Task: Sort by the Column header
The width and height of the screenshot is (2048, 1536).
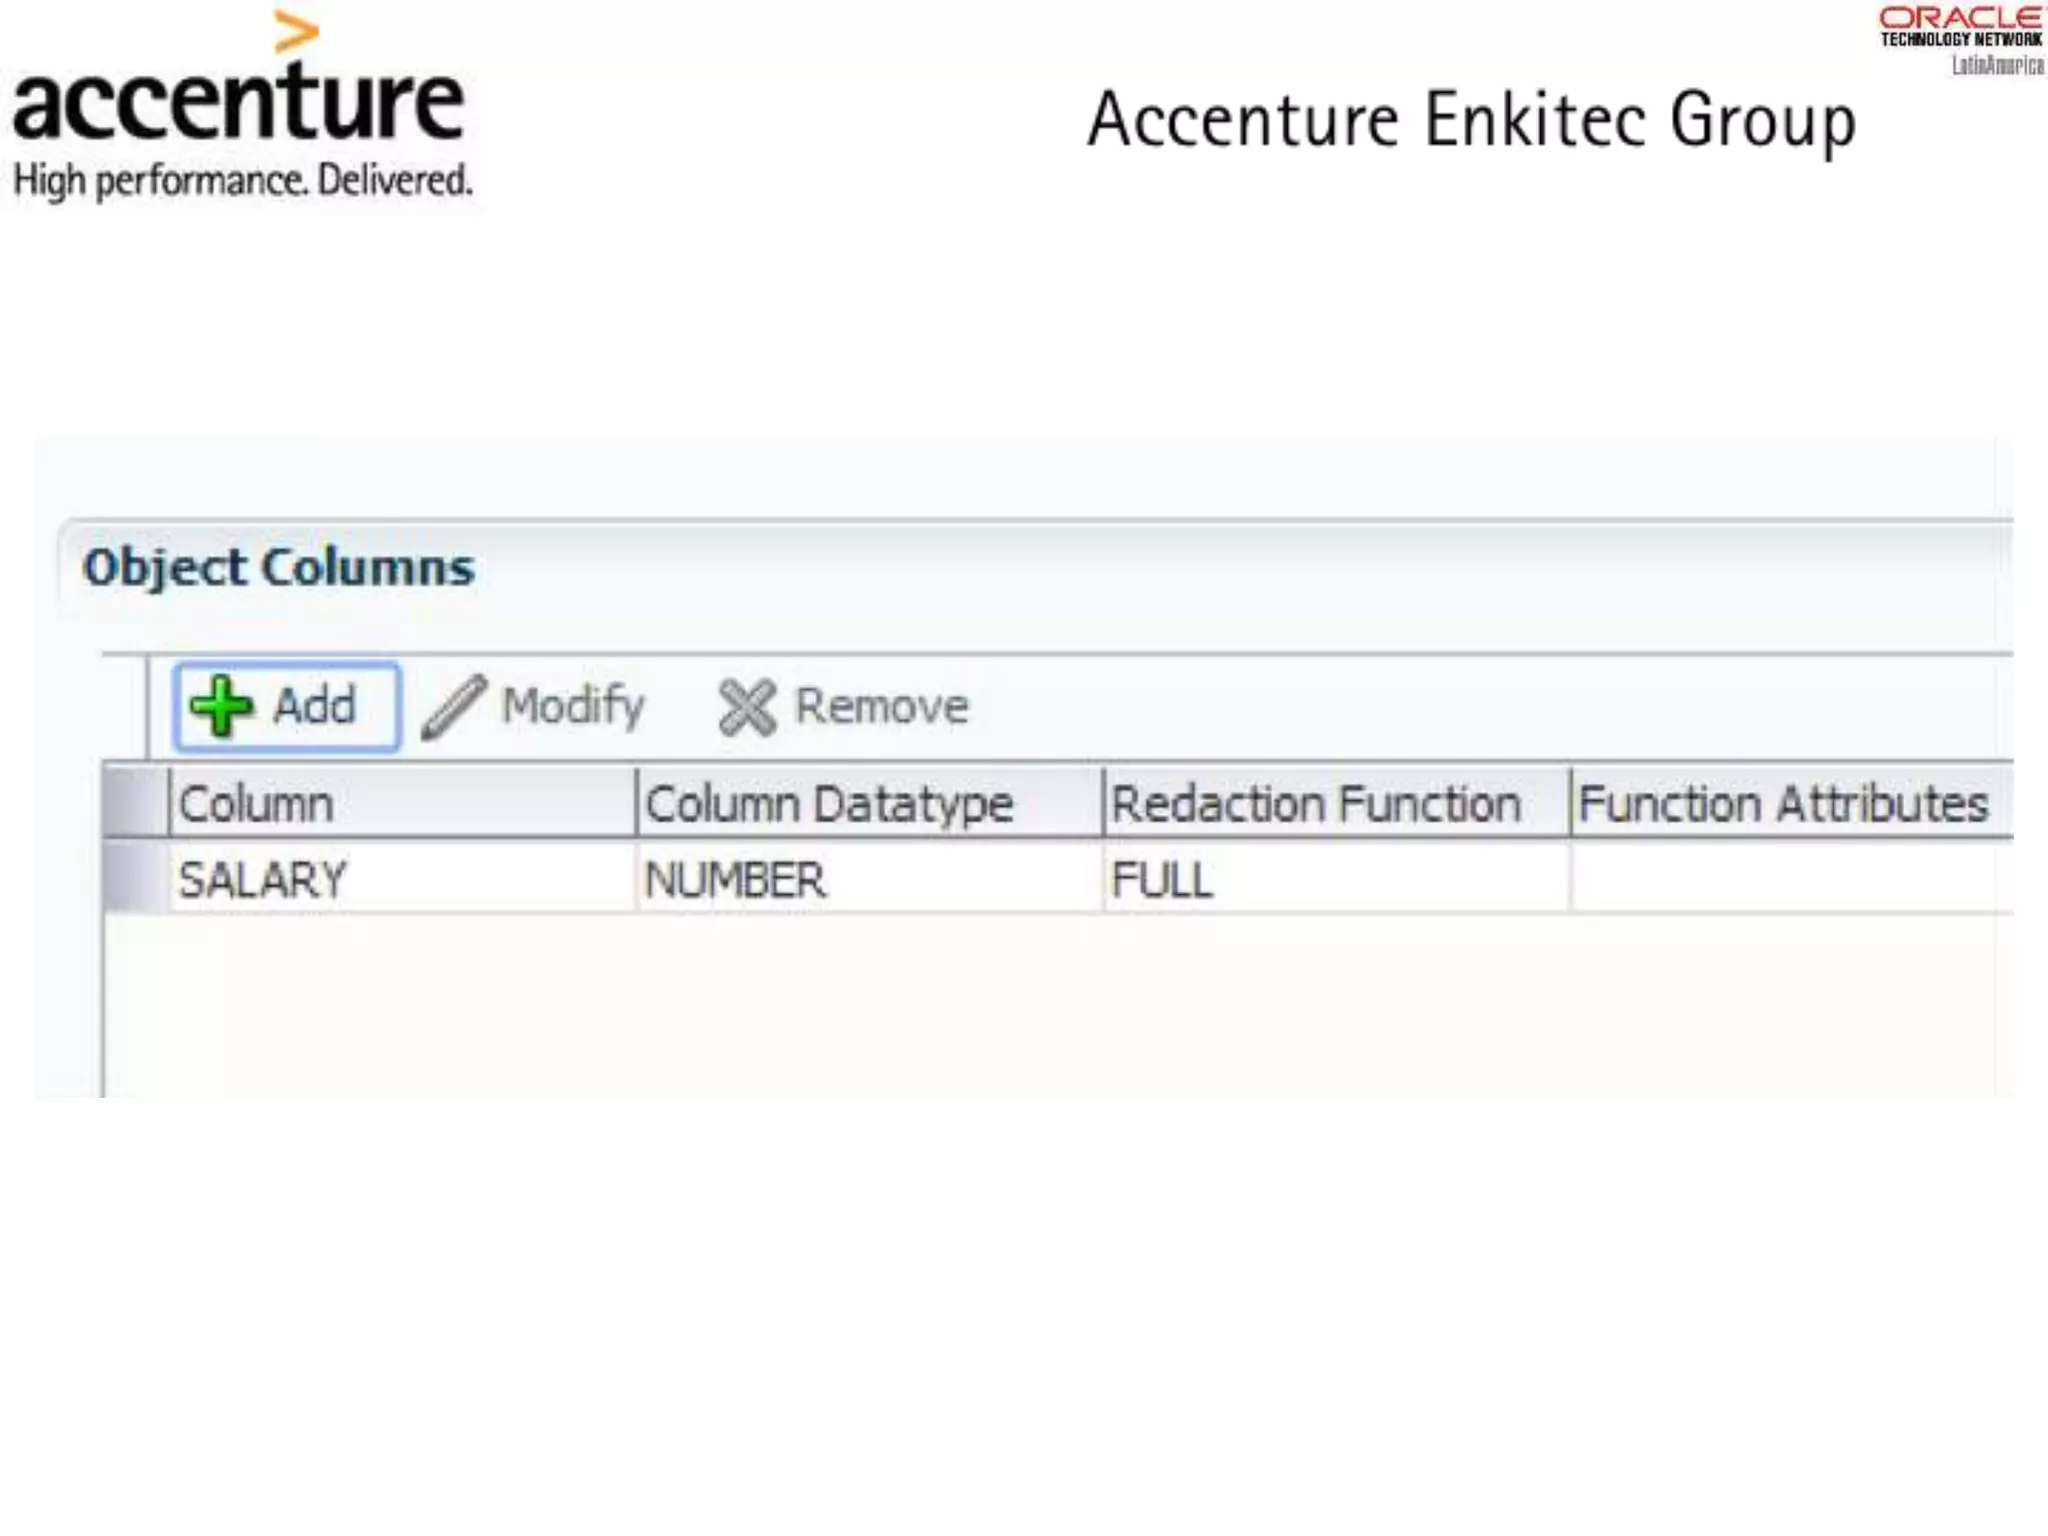Action: click(x=400, y=803)
